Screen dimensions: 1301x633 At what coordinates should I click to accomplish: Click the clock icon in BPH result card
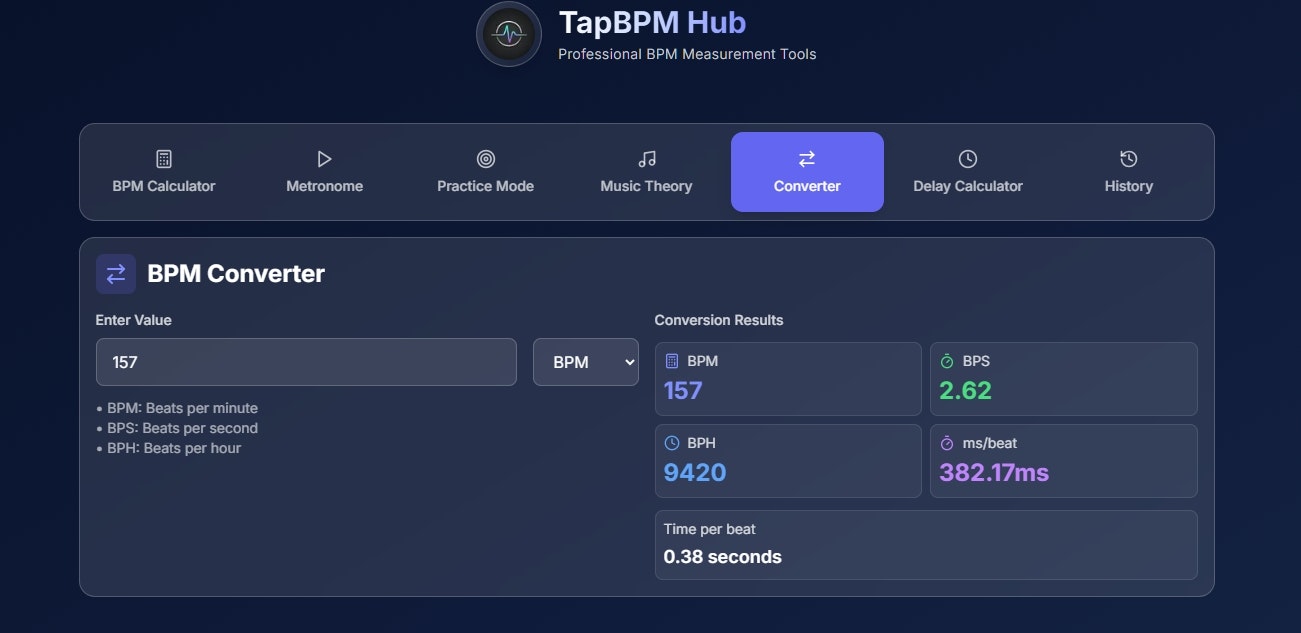click(x=672, y=443)
